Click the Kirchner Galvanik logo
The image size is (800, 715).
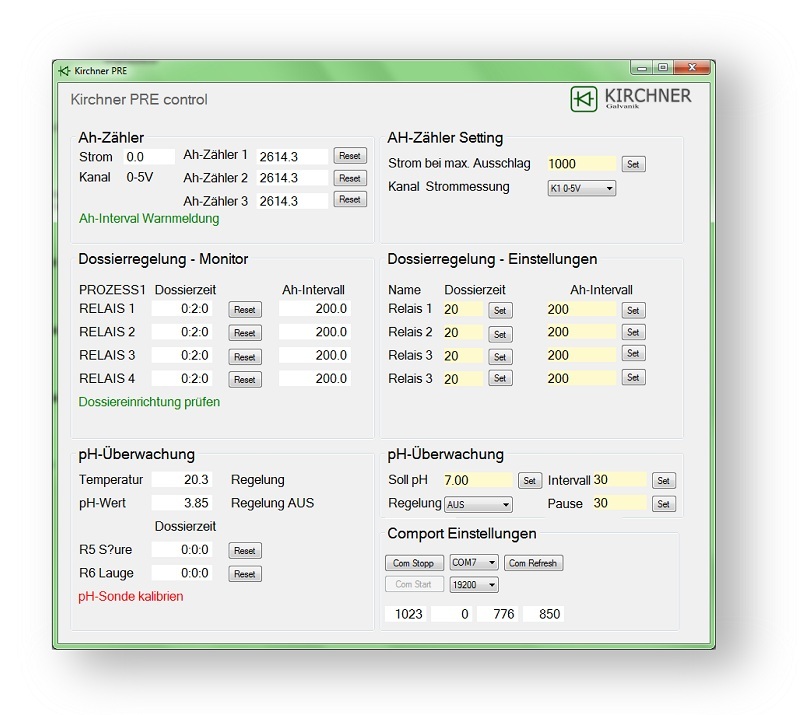pyautogui.click(x=630, y=99)
